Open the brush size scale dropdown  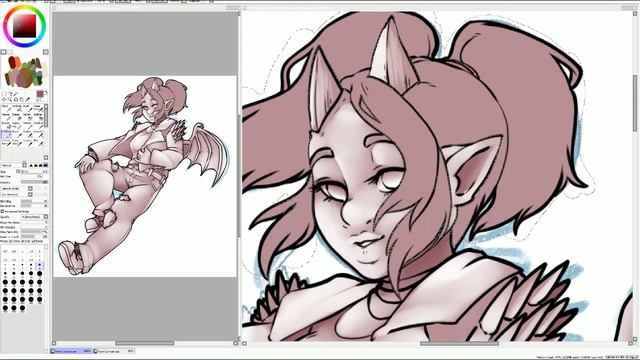(18, 171)
